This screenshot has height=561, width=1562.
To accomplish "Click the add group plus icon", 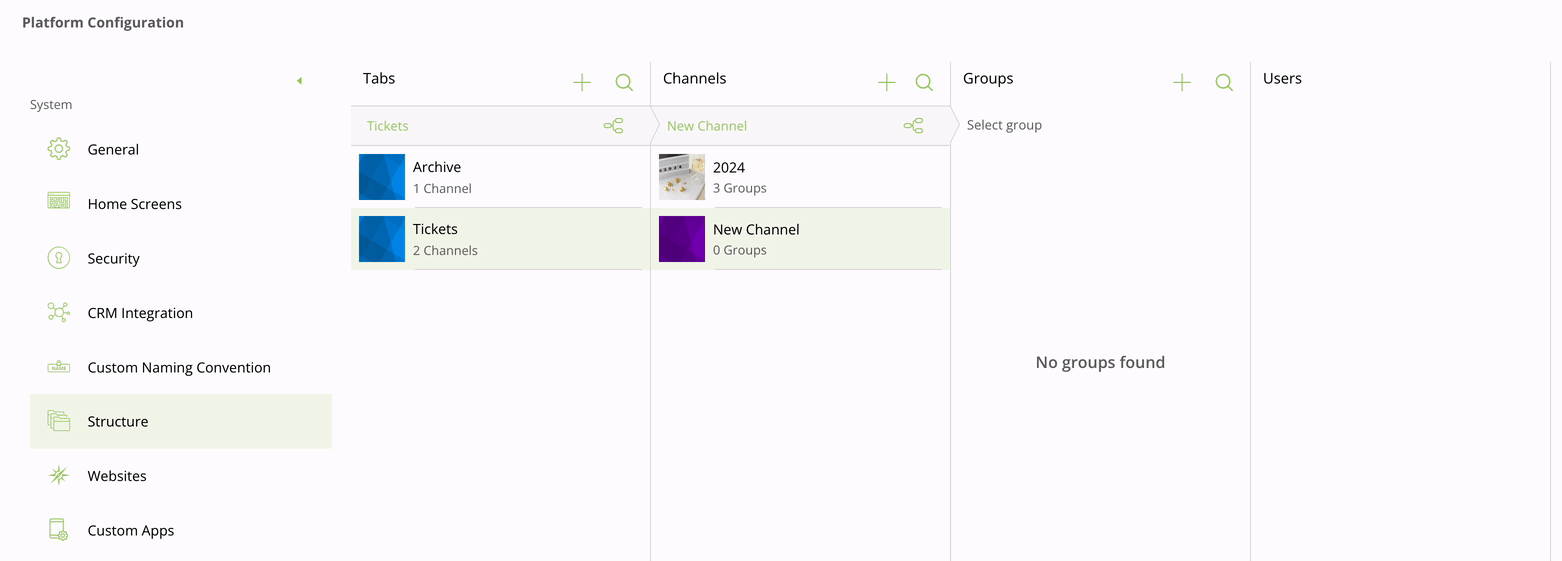I will 1182,83.
